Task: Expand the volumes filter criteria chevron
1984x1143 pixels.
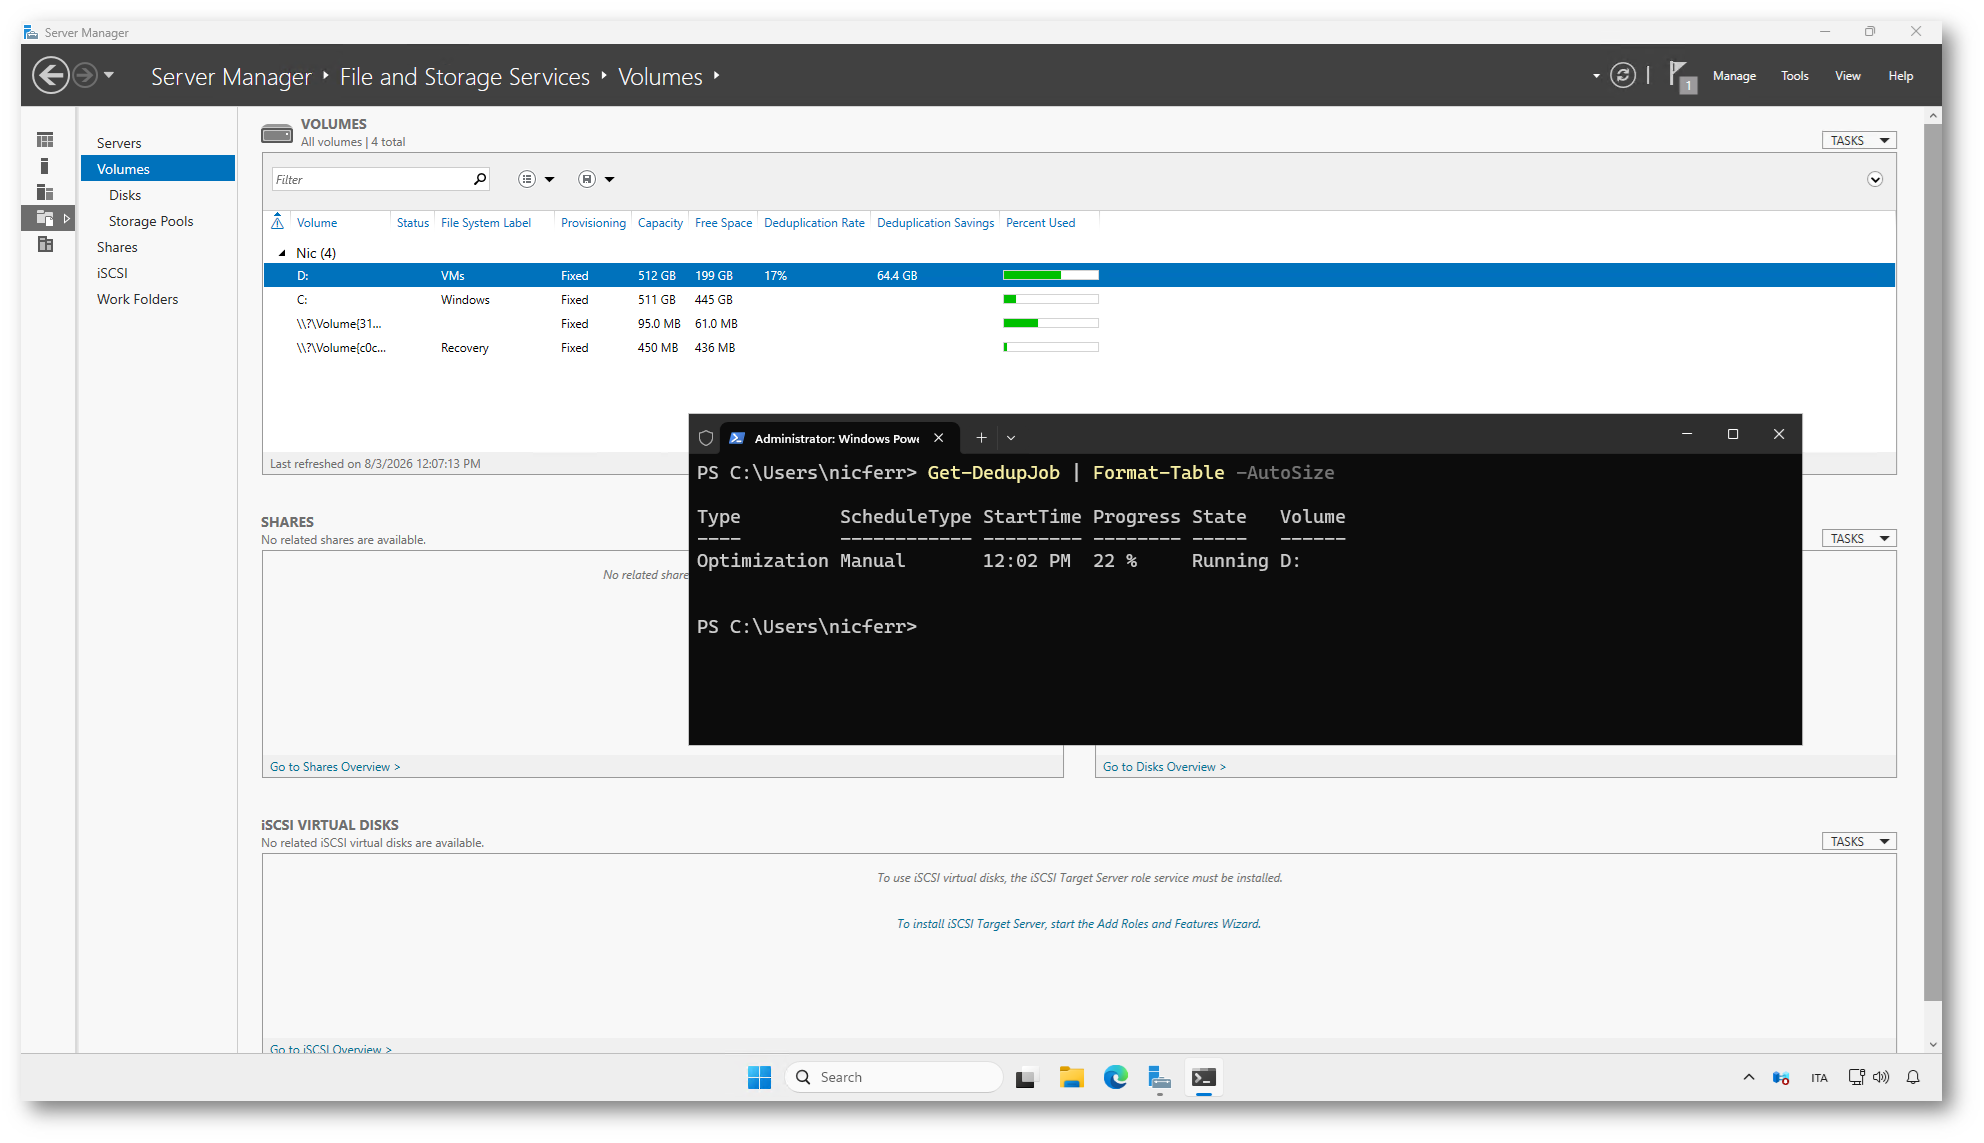Action: point(1875,179)
